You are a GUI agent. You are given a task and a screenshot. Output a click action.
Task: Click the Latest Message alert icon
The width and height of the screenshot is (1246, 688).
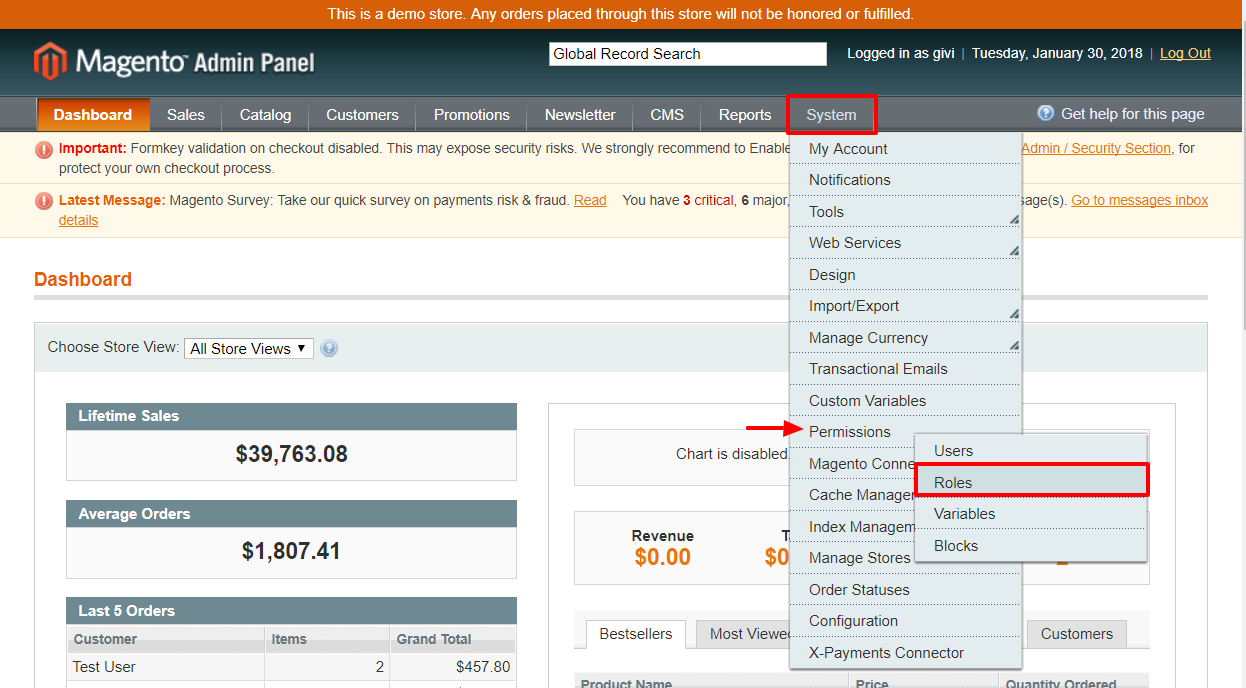coord(44,201)
